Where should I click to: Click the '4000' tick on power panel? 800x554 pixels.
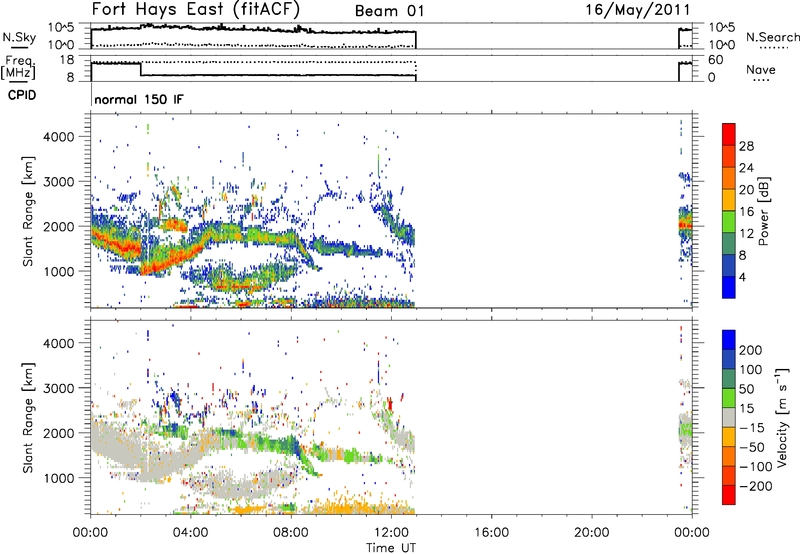[58, 137]
